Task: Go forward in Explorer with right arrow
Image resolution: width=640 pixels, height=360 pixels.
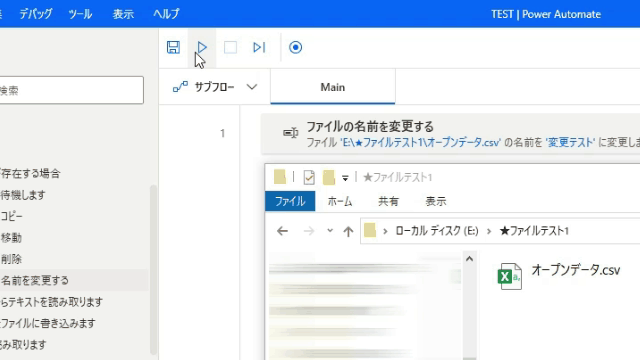Action: 309,231
